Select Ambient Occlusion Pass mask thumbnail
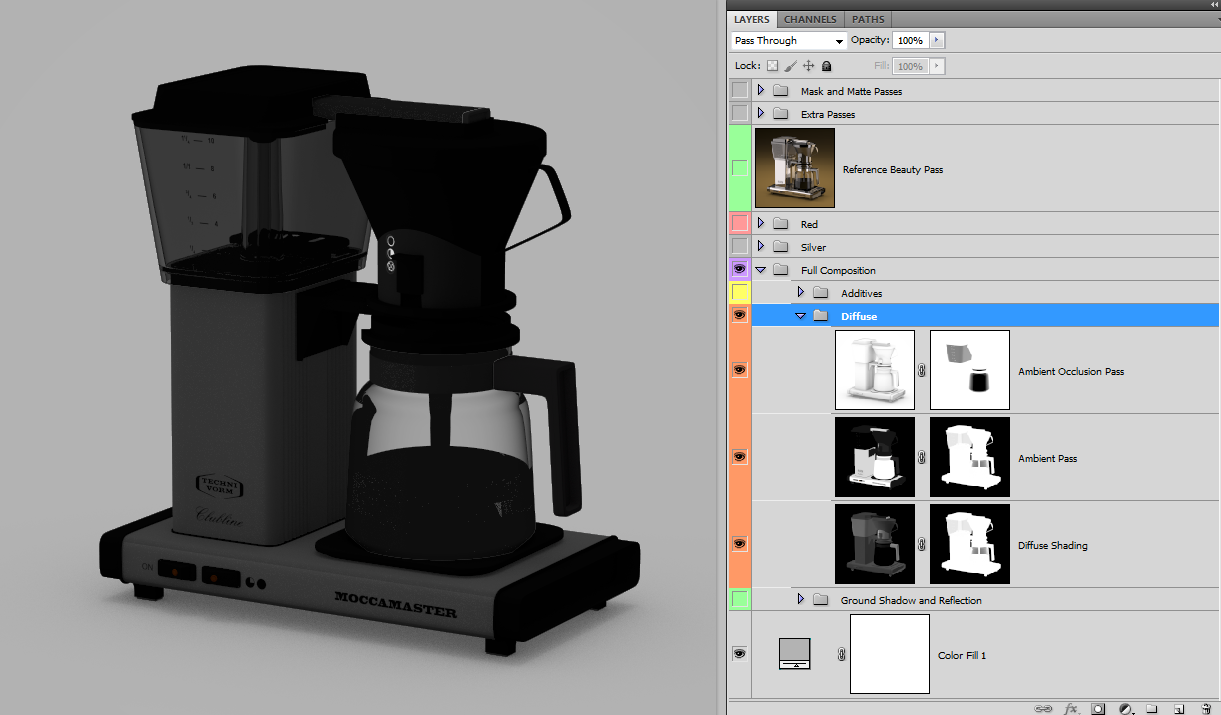Viewport: 1221px width, 715px height. 970,370
